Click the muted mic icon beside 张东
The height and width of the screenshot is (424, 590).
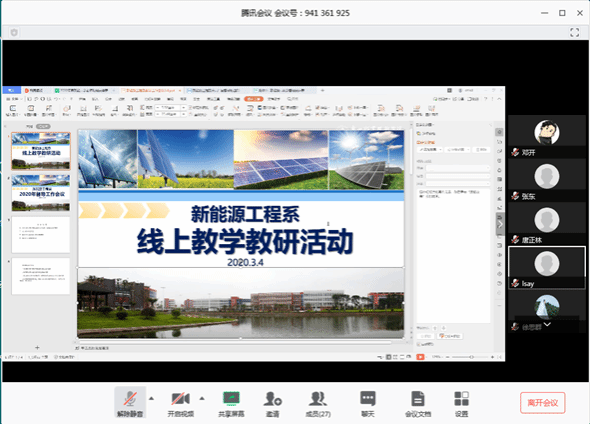(515, 196)
